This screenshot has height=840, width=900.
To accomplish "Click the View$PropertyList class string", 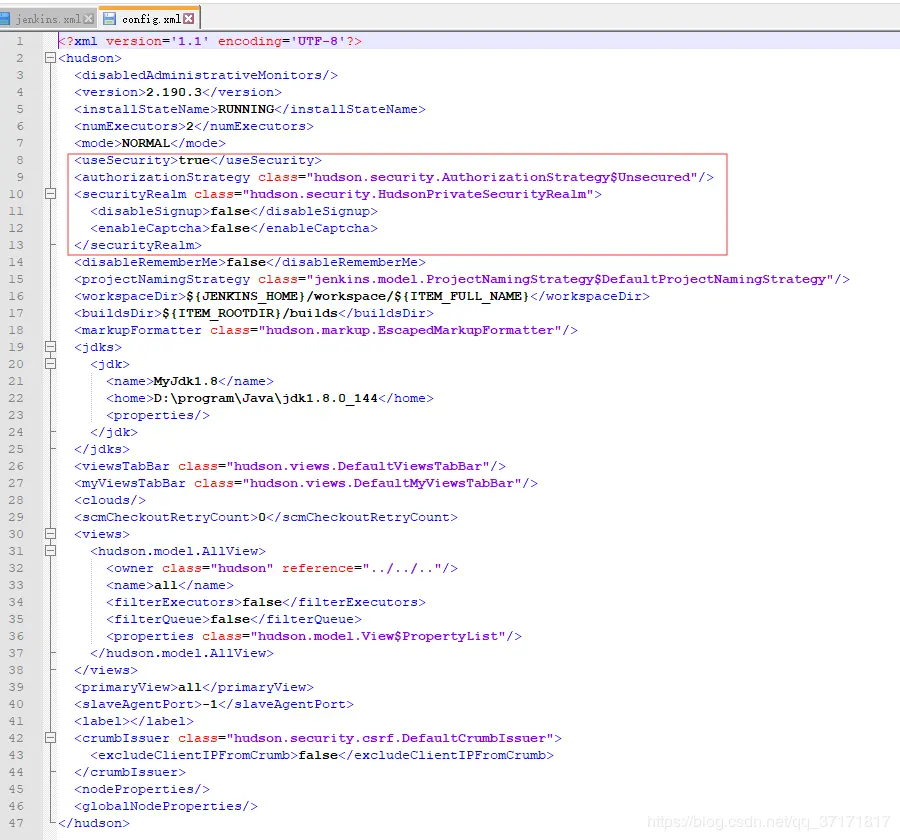I will [x=378, y=636].
